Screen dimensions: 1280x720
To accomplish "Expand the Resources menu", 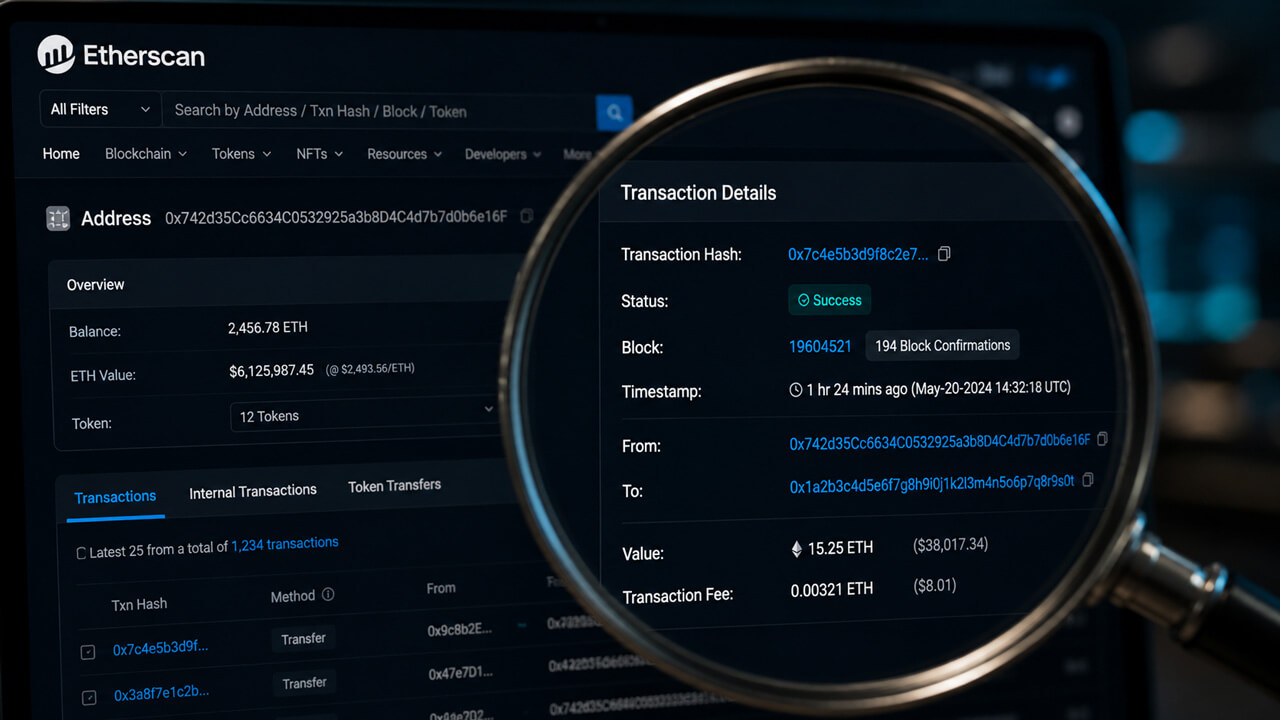I will point(404,154).
